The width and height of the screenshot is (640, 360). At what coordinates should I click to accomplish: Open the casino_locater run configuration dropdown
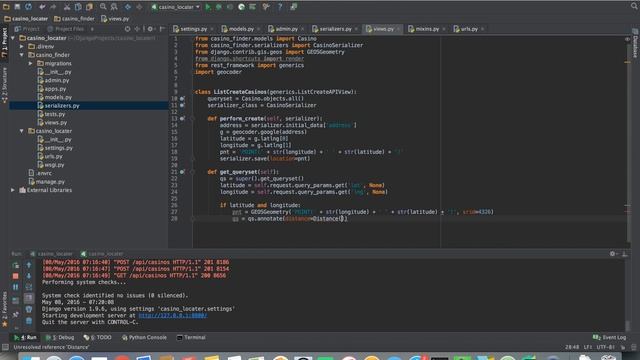pyautogui.click(x=176, y=7)
